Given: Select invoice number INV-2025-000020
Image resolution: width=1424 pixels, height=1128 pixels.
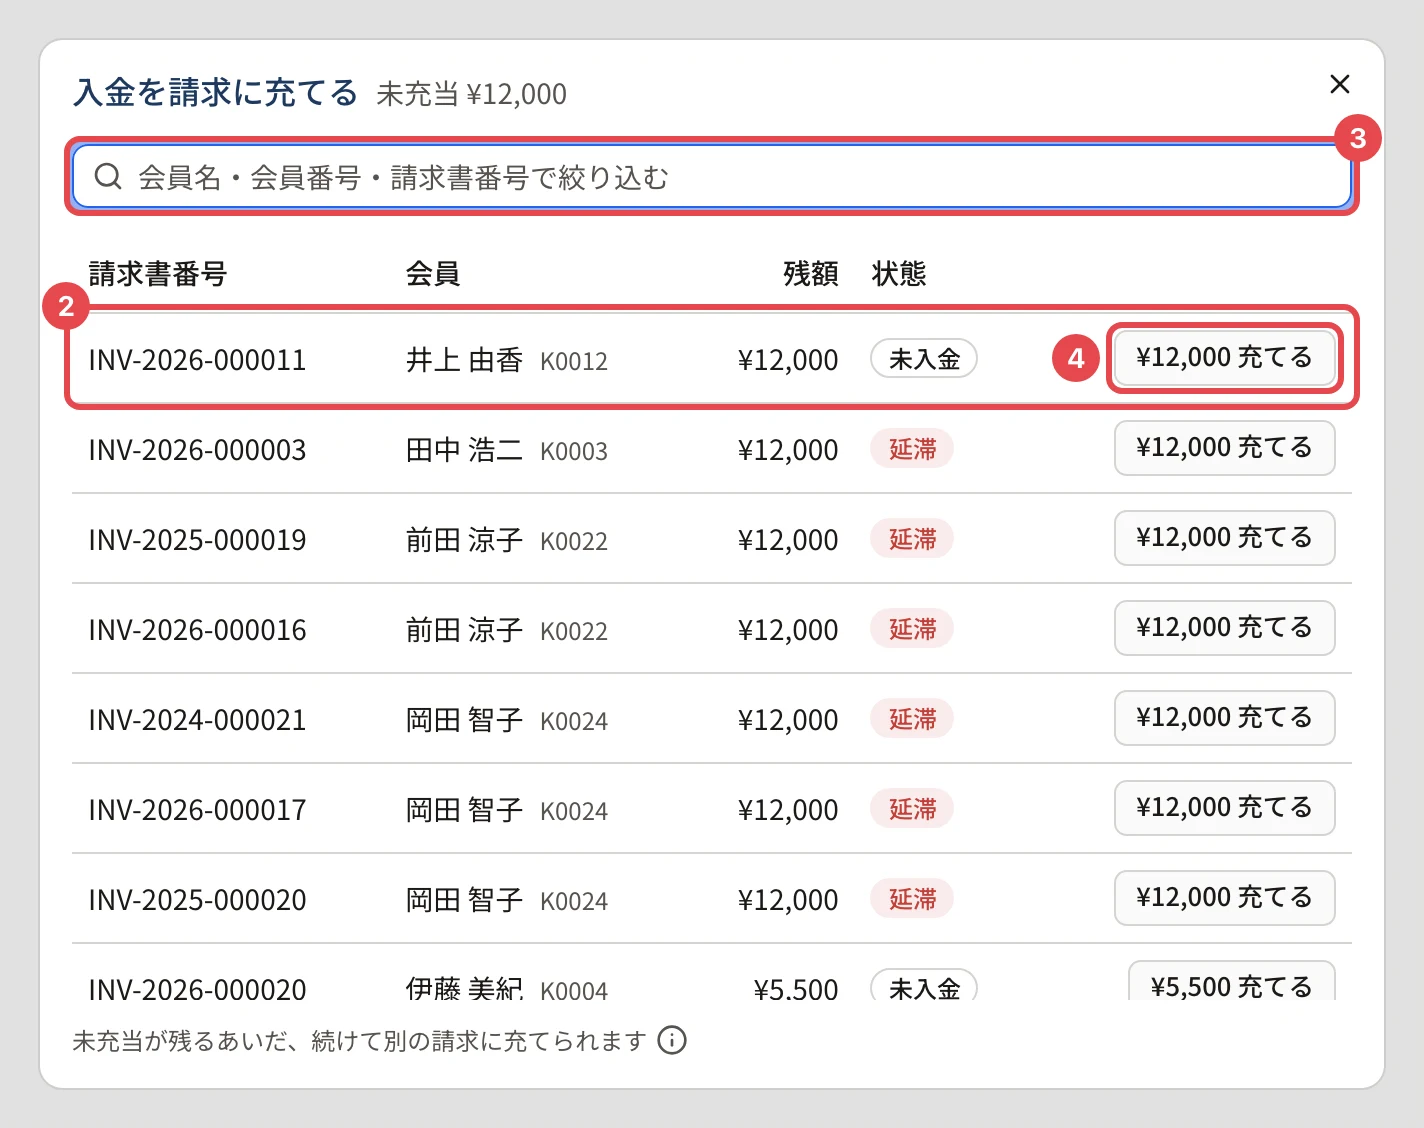Looking at the screenshot, I should (197, 900).
